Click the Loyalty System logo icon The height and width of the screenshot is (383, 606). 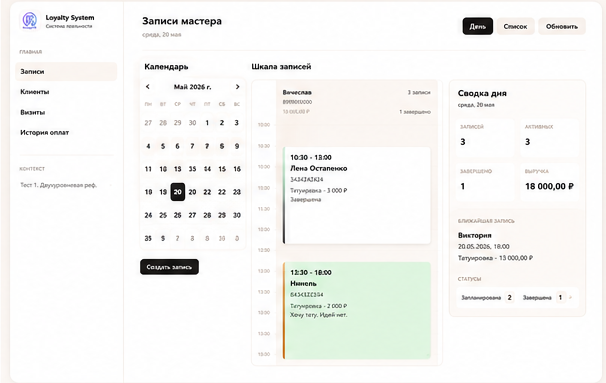(30, 20)
